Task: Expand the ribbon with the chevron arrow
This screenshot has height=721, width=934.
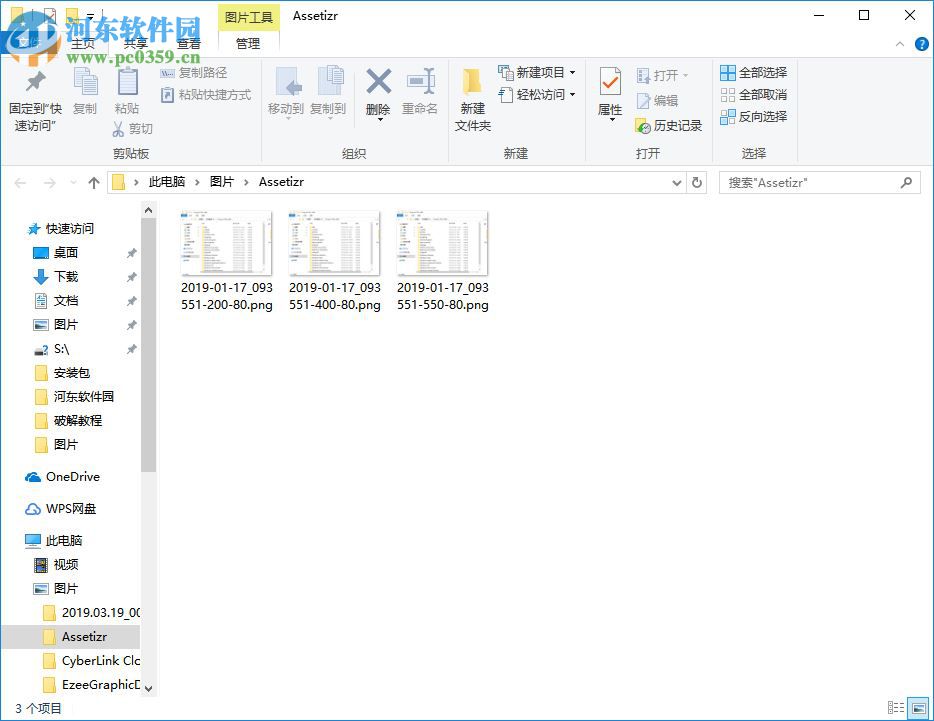Action: tap(899, 44)
